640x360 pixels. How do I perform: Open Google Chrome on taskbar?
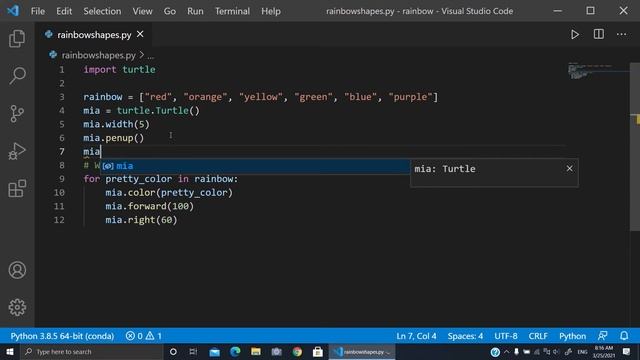(297, 351)
